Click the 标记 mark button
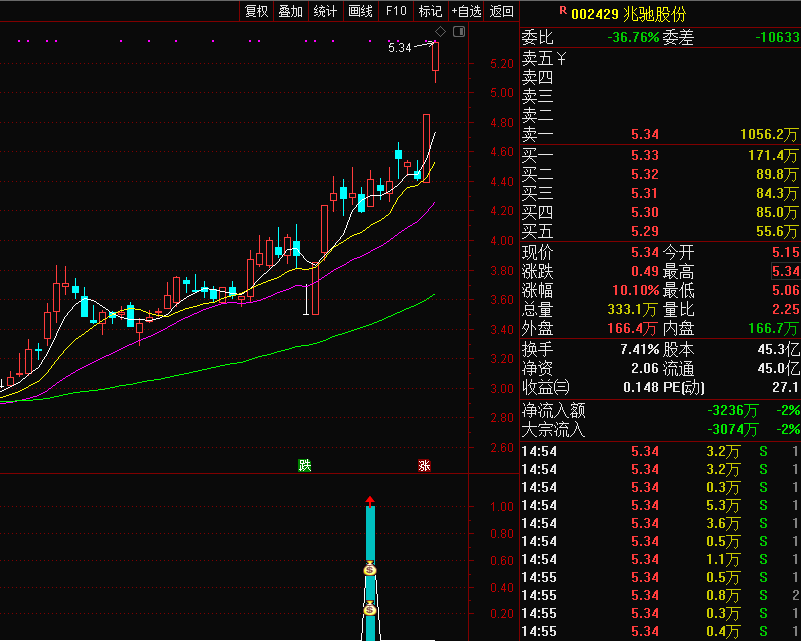Screen dimensions: 801x641 coord(430,11)
